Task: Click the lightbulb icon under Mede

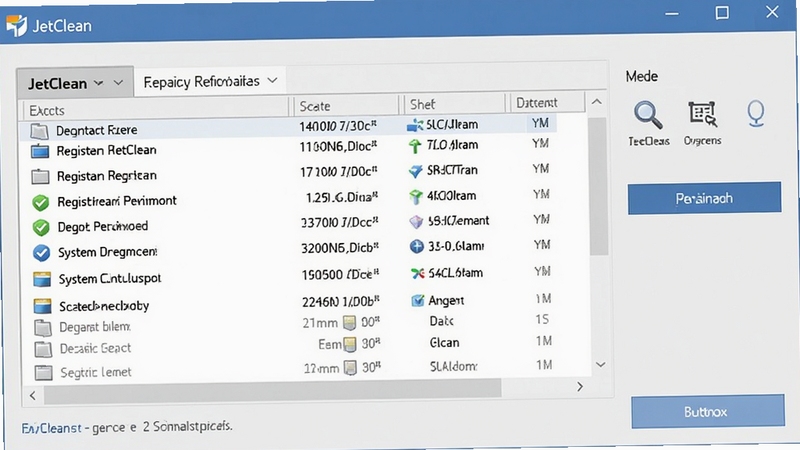Action: point(756,113)
